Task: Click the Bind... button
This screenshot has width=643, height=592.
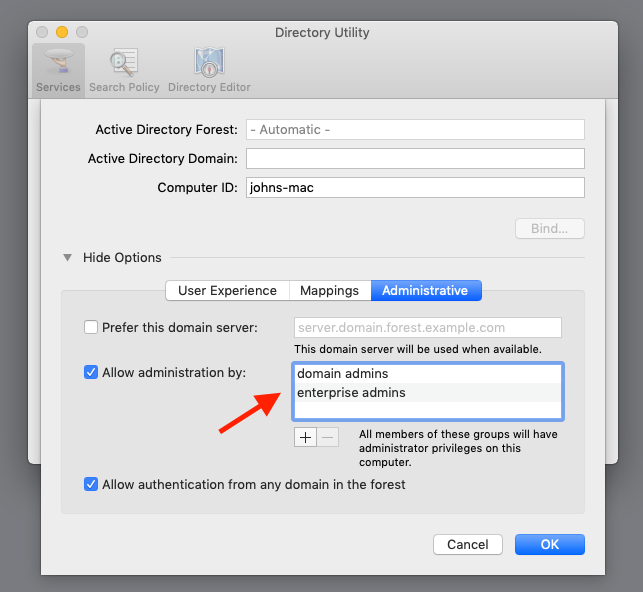Action: click(x=550, y=228)
